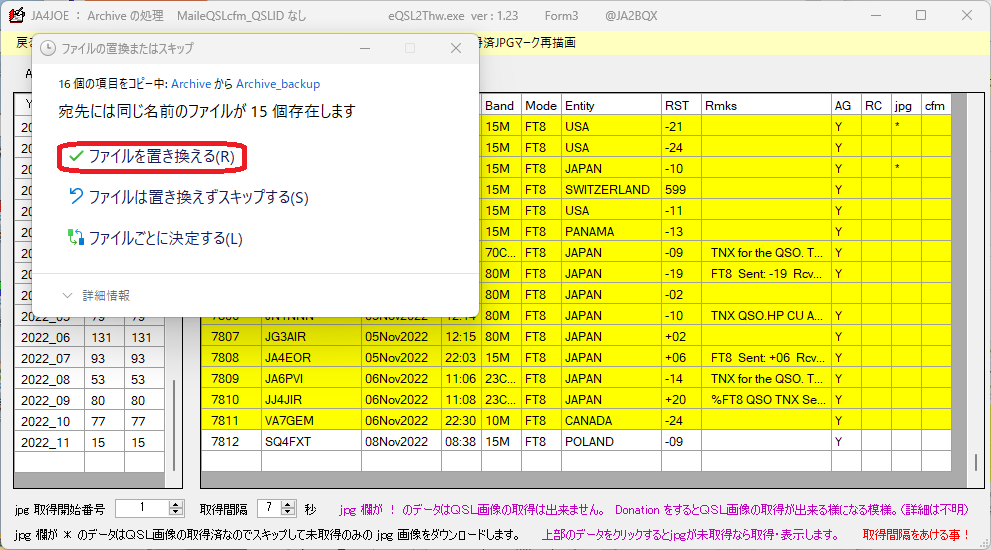Click the blue skip arrow icon
991x550 pixels.
(76, 197)
